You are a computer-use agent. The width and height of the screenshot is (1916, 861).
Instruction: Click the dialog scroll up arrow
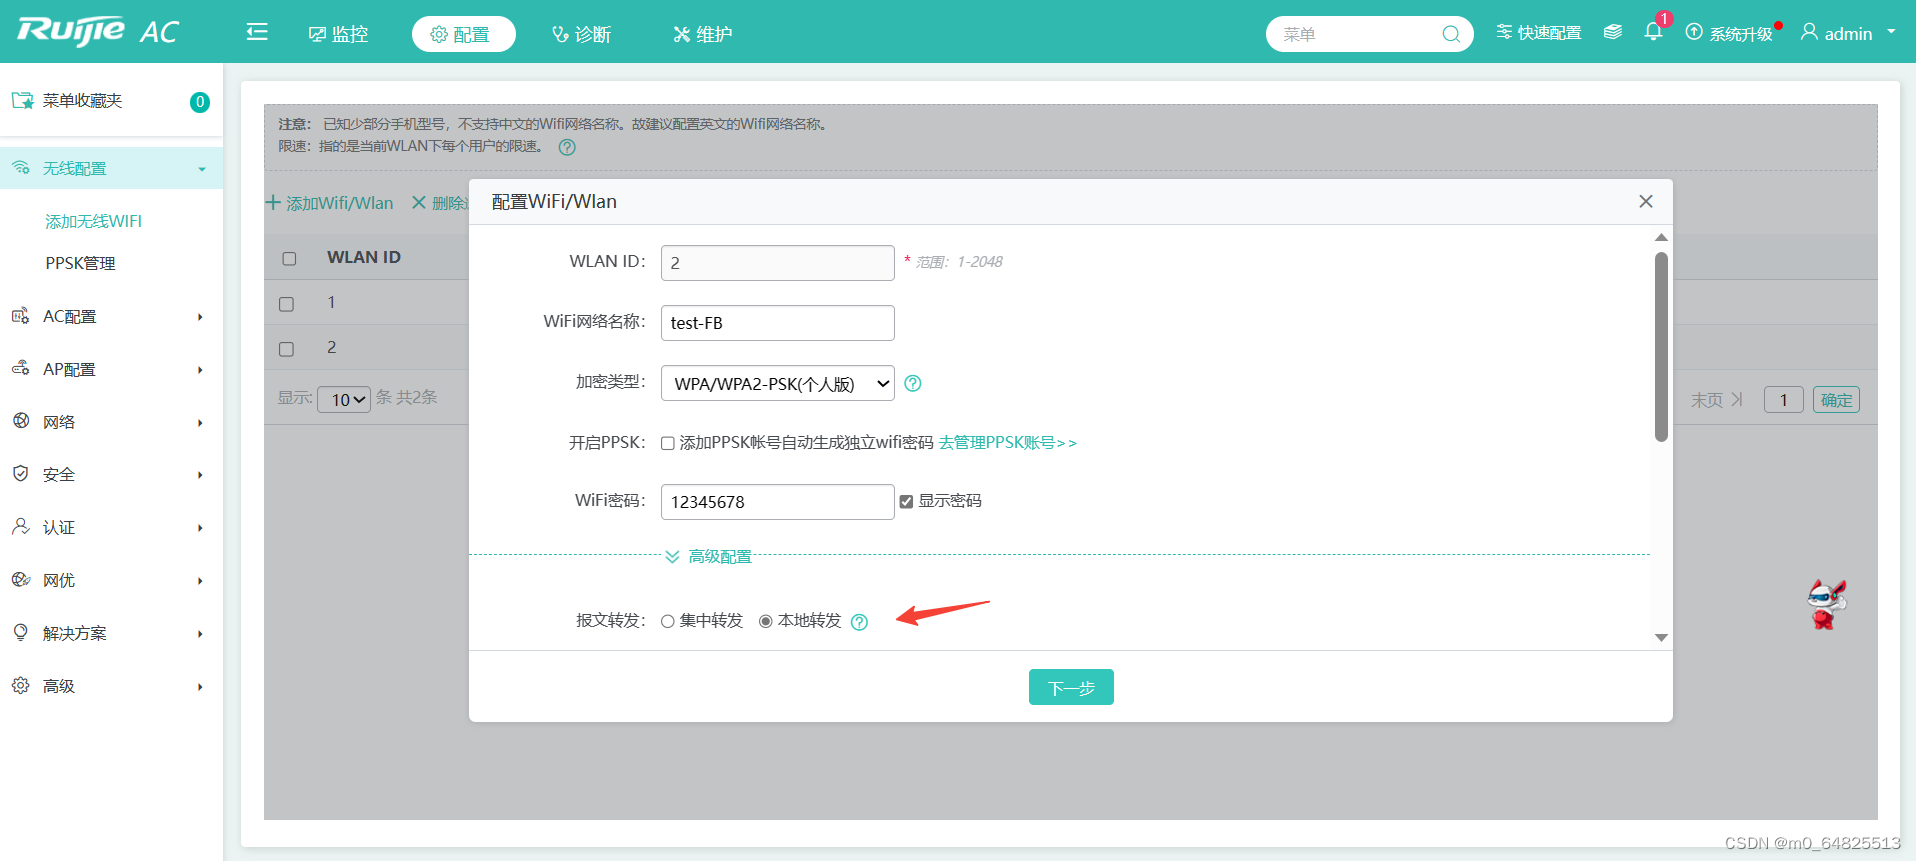(1661, 237)
